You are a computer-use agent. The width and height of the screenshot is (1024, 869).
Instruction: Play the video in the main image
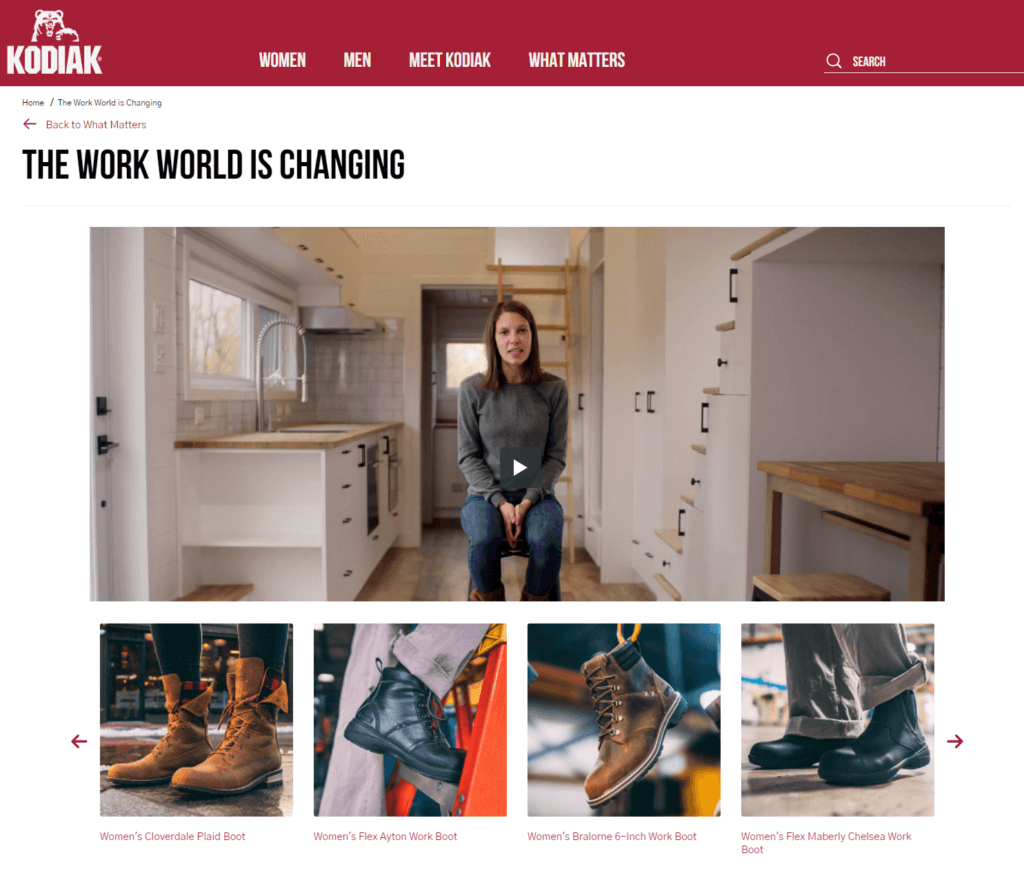(x=519, y=467)
